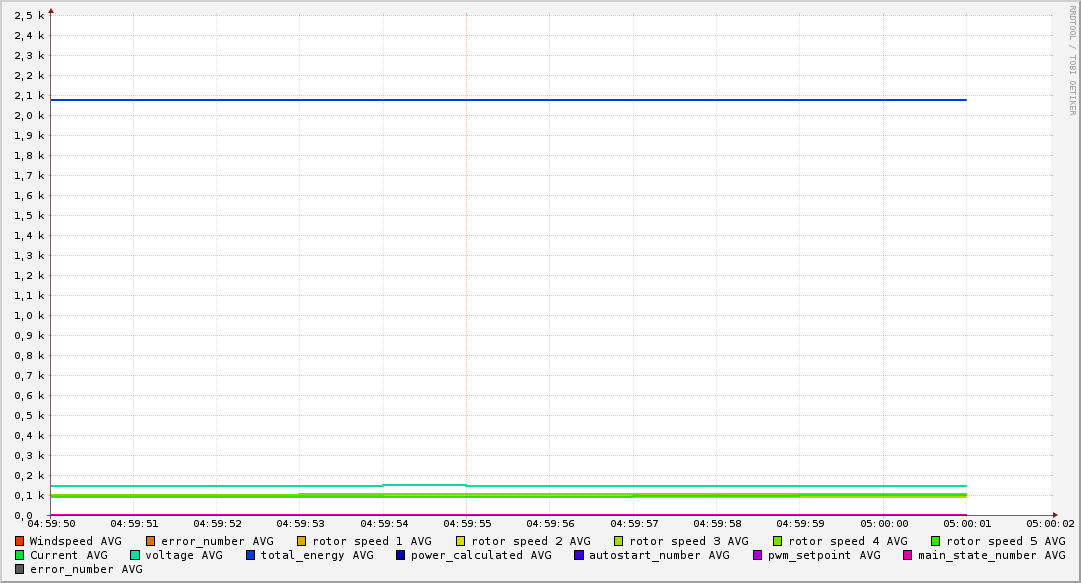1081x583 pixels.
Task: Click the rotor speed 3 AVG legend swatch
Action: point(619,541)
